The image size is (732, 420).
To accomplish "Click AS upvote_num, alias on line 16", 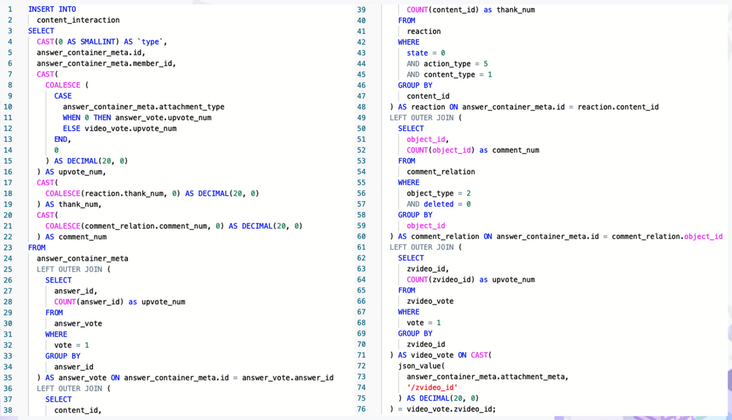I will [76, 172].
